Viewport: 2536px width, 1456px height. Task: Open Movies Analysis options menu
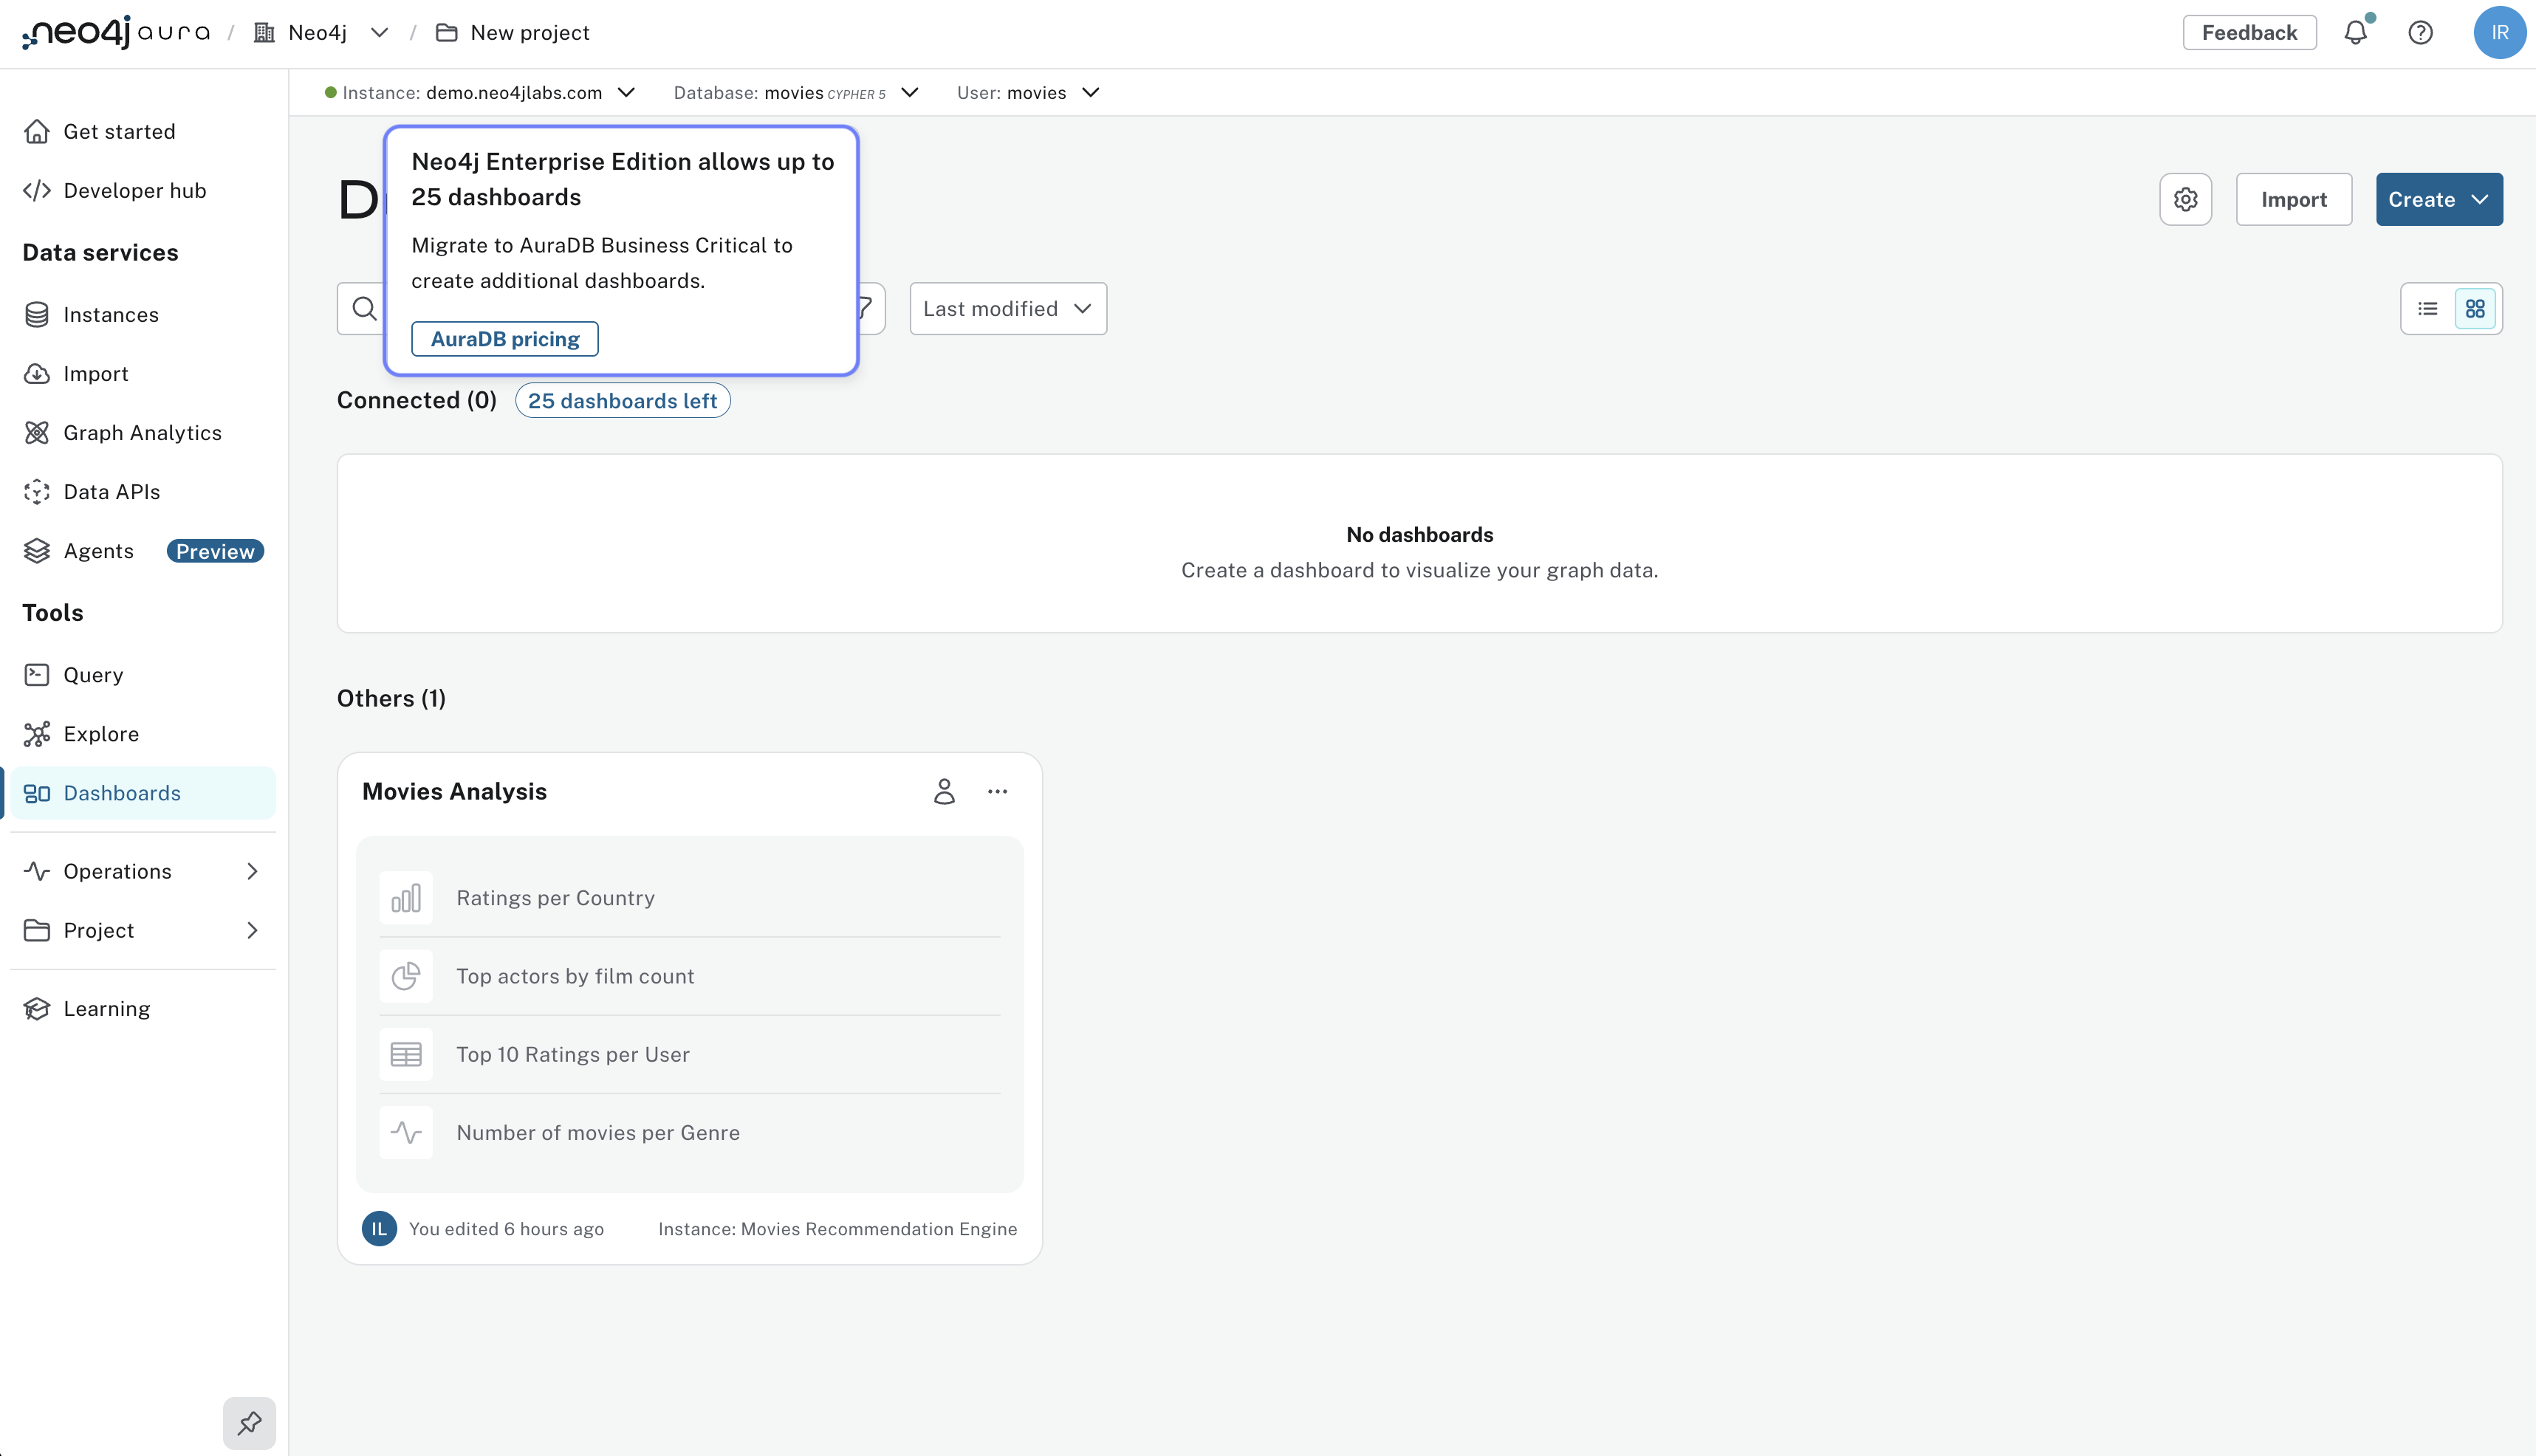pos(997,790)
